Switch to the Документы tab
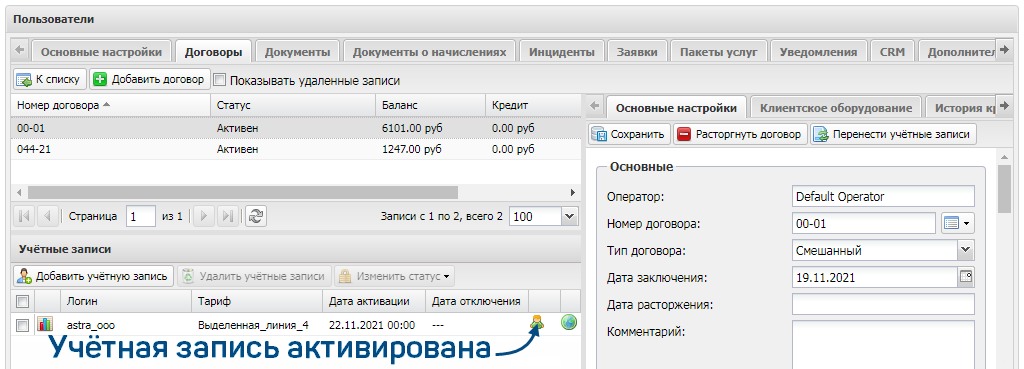1024x369 pixels. tap(297, 52)
